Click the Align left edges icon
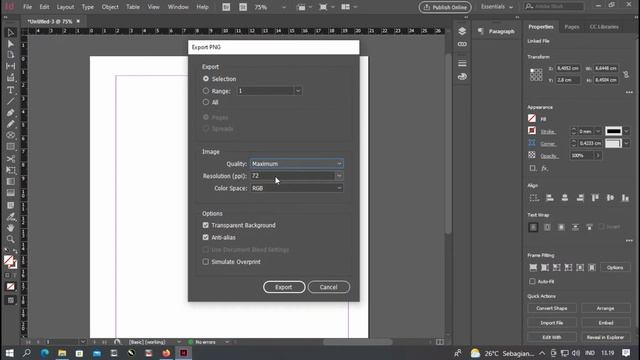This screenshot has height=360, width=640. pos(550,198)
